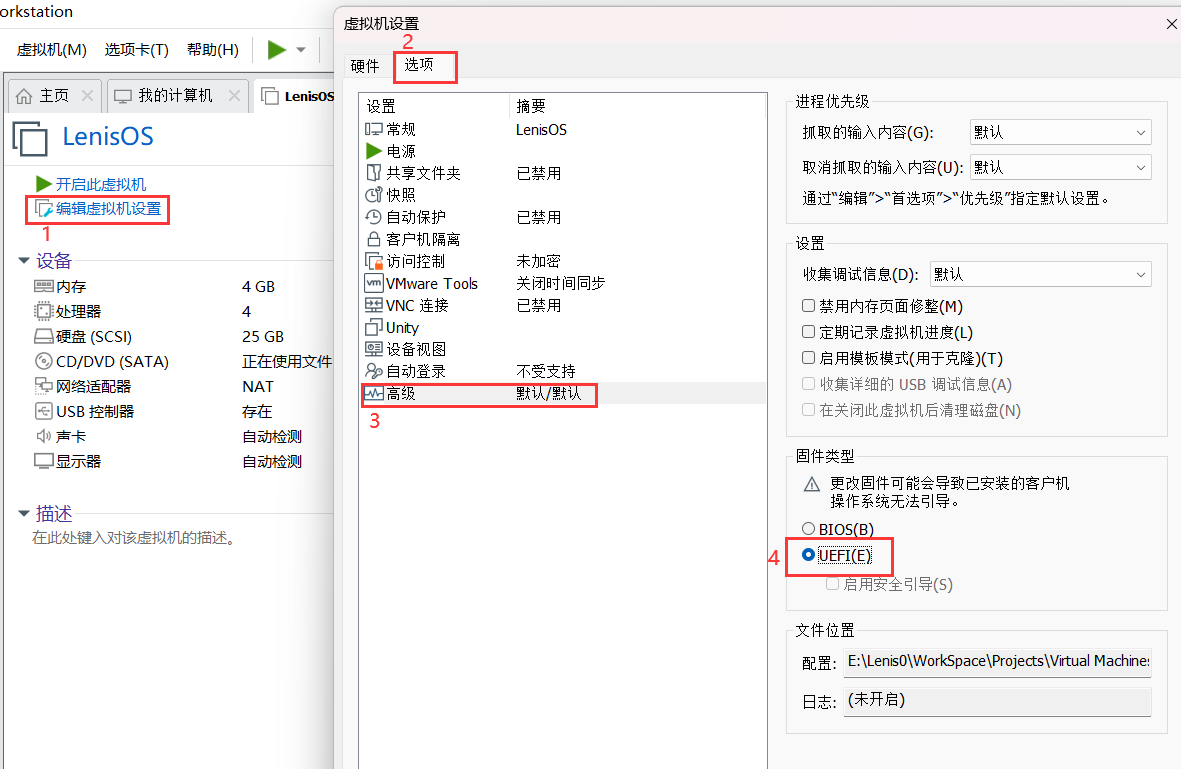Click the 描述 text area placeholder
1181x769 pixels.
(x=134, y=538)
